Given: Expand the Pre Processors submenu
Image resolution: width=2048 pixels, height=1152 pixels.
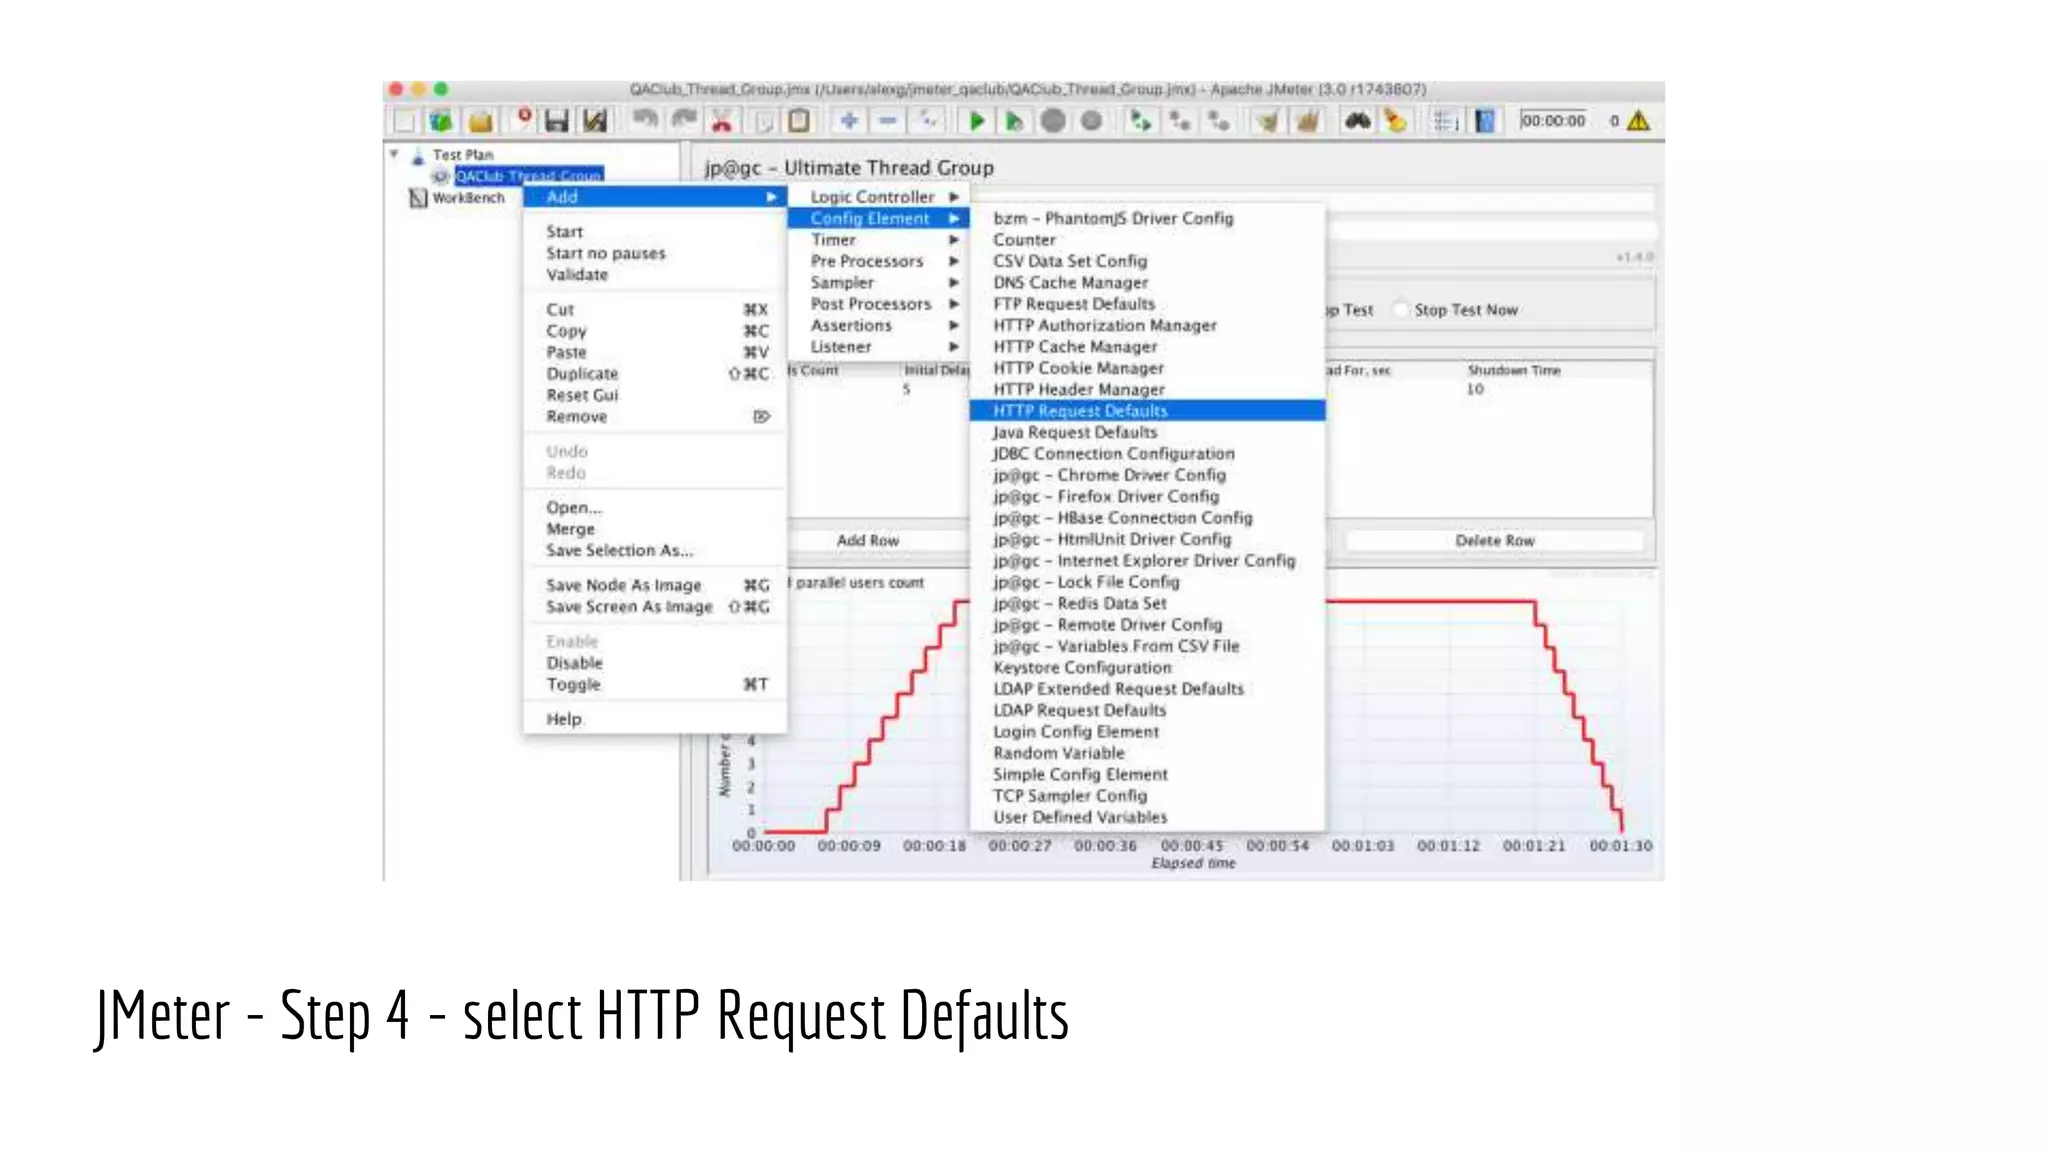Looking at the screenshot, I should [x=878, y=261].
